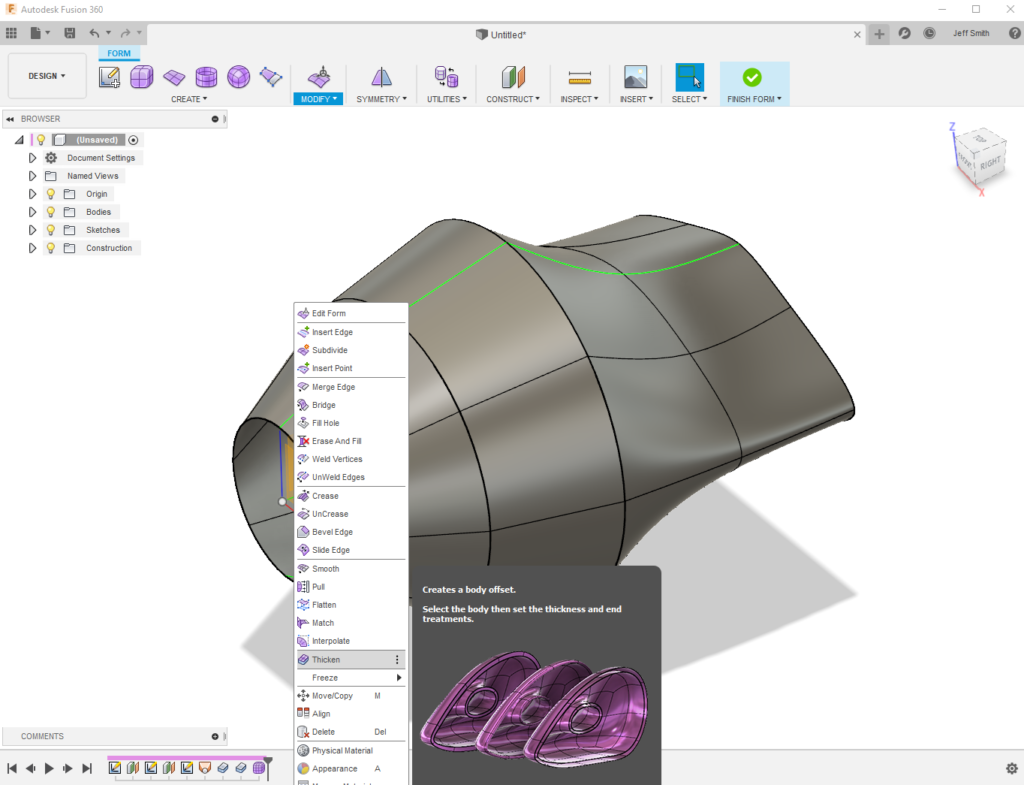This screenshot has width=1024, height=785.
Task: Select Bevel Edge from context menu
Action: [x=331, y=532]
